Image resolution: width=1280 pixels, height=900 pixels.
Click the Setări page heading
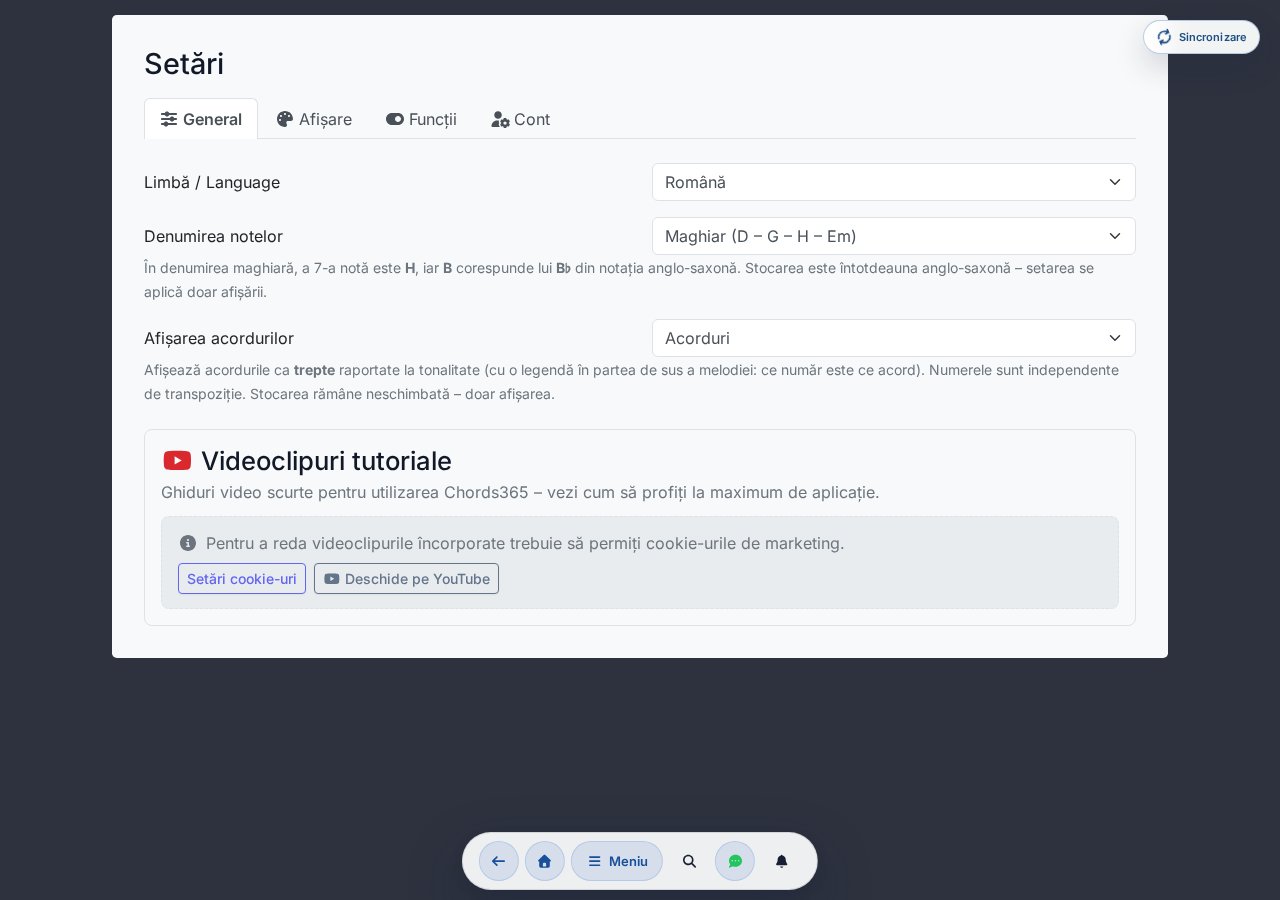click(x=184, y=64)
